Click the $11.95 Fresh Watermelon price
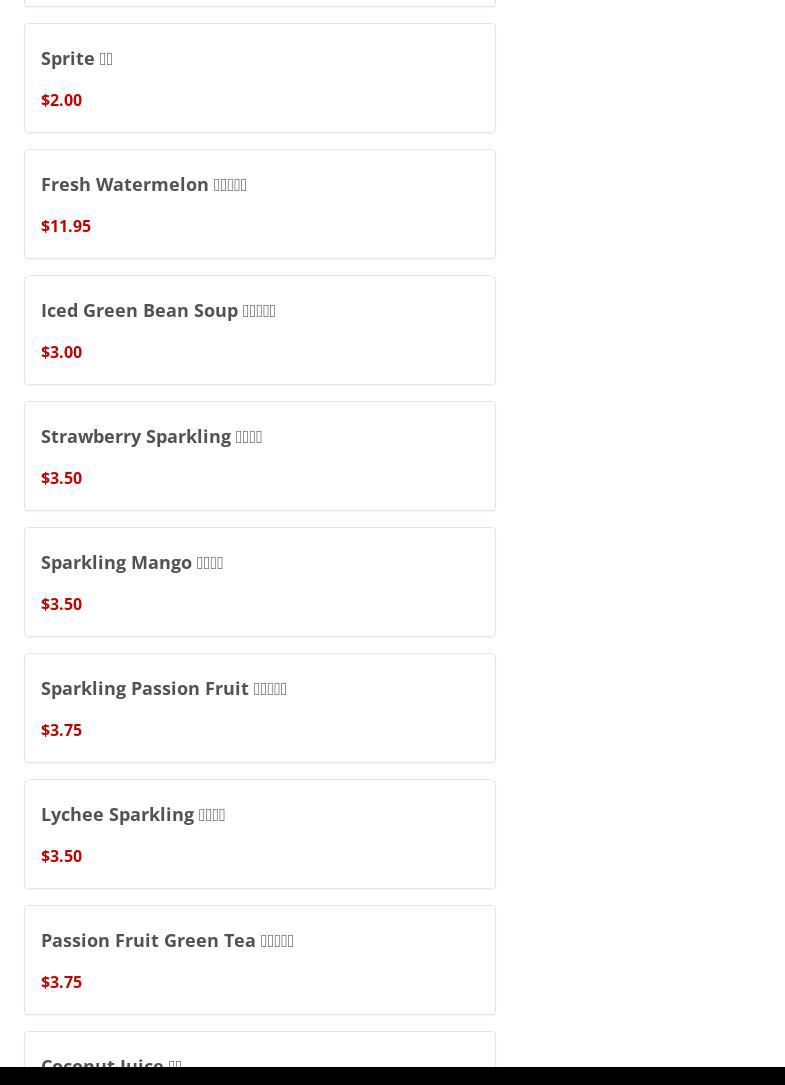Image resolution: width=785 pixels, height=1085 pixels. [66, 226]
